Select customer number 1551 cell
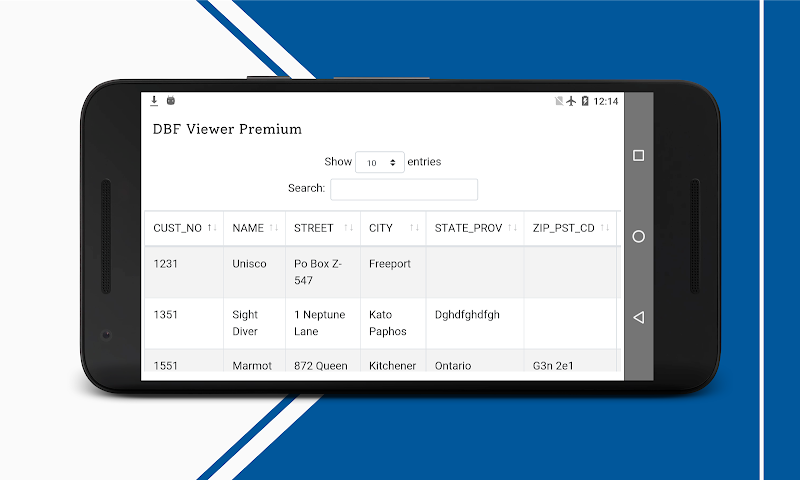Viewport: 800px width, 480px height. pos(184,361)
